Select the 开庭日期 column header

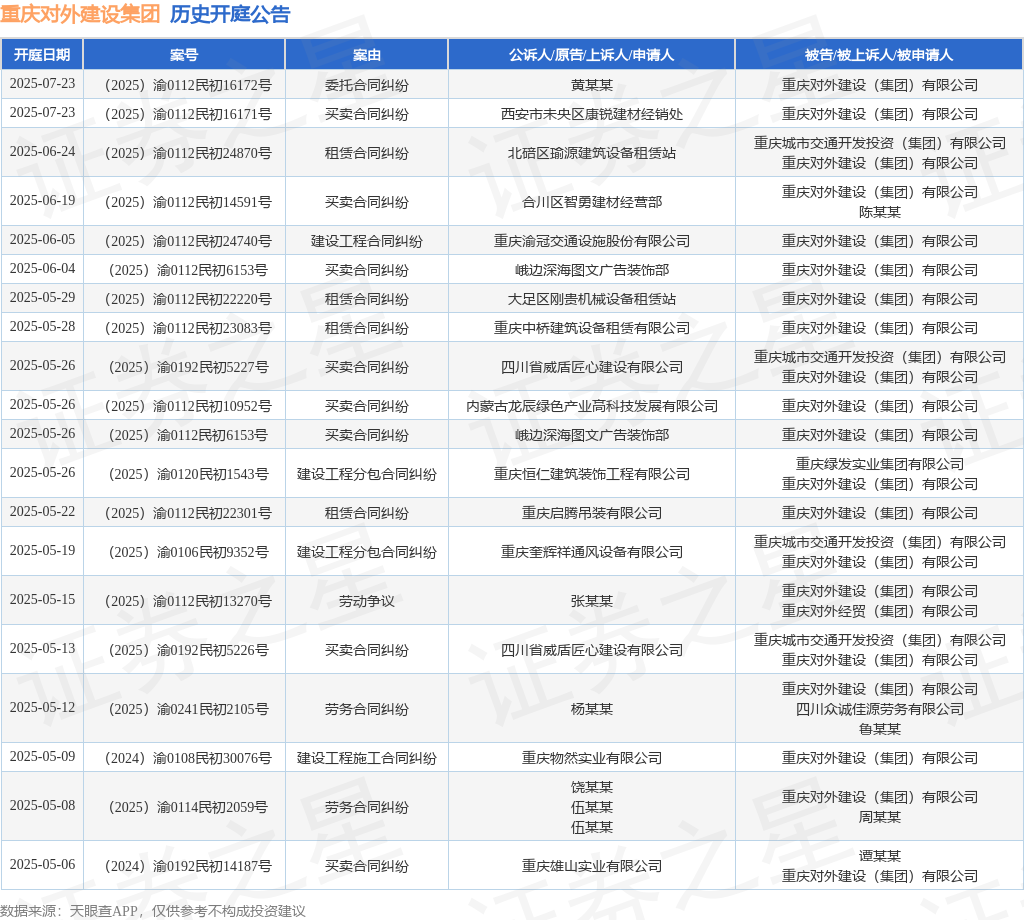tap(42, 55)
